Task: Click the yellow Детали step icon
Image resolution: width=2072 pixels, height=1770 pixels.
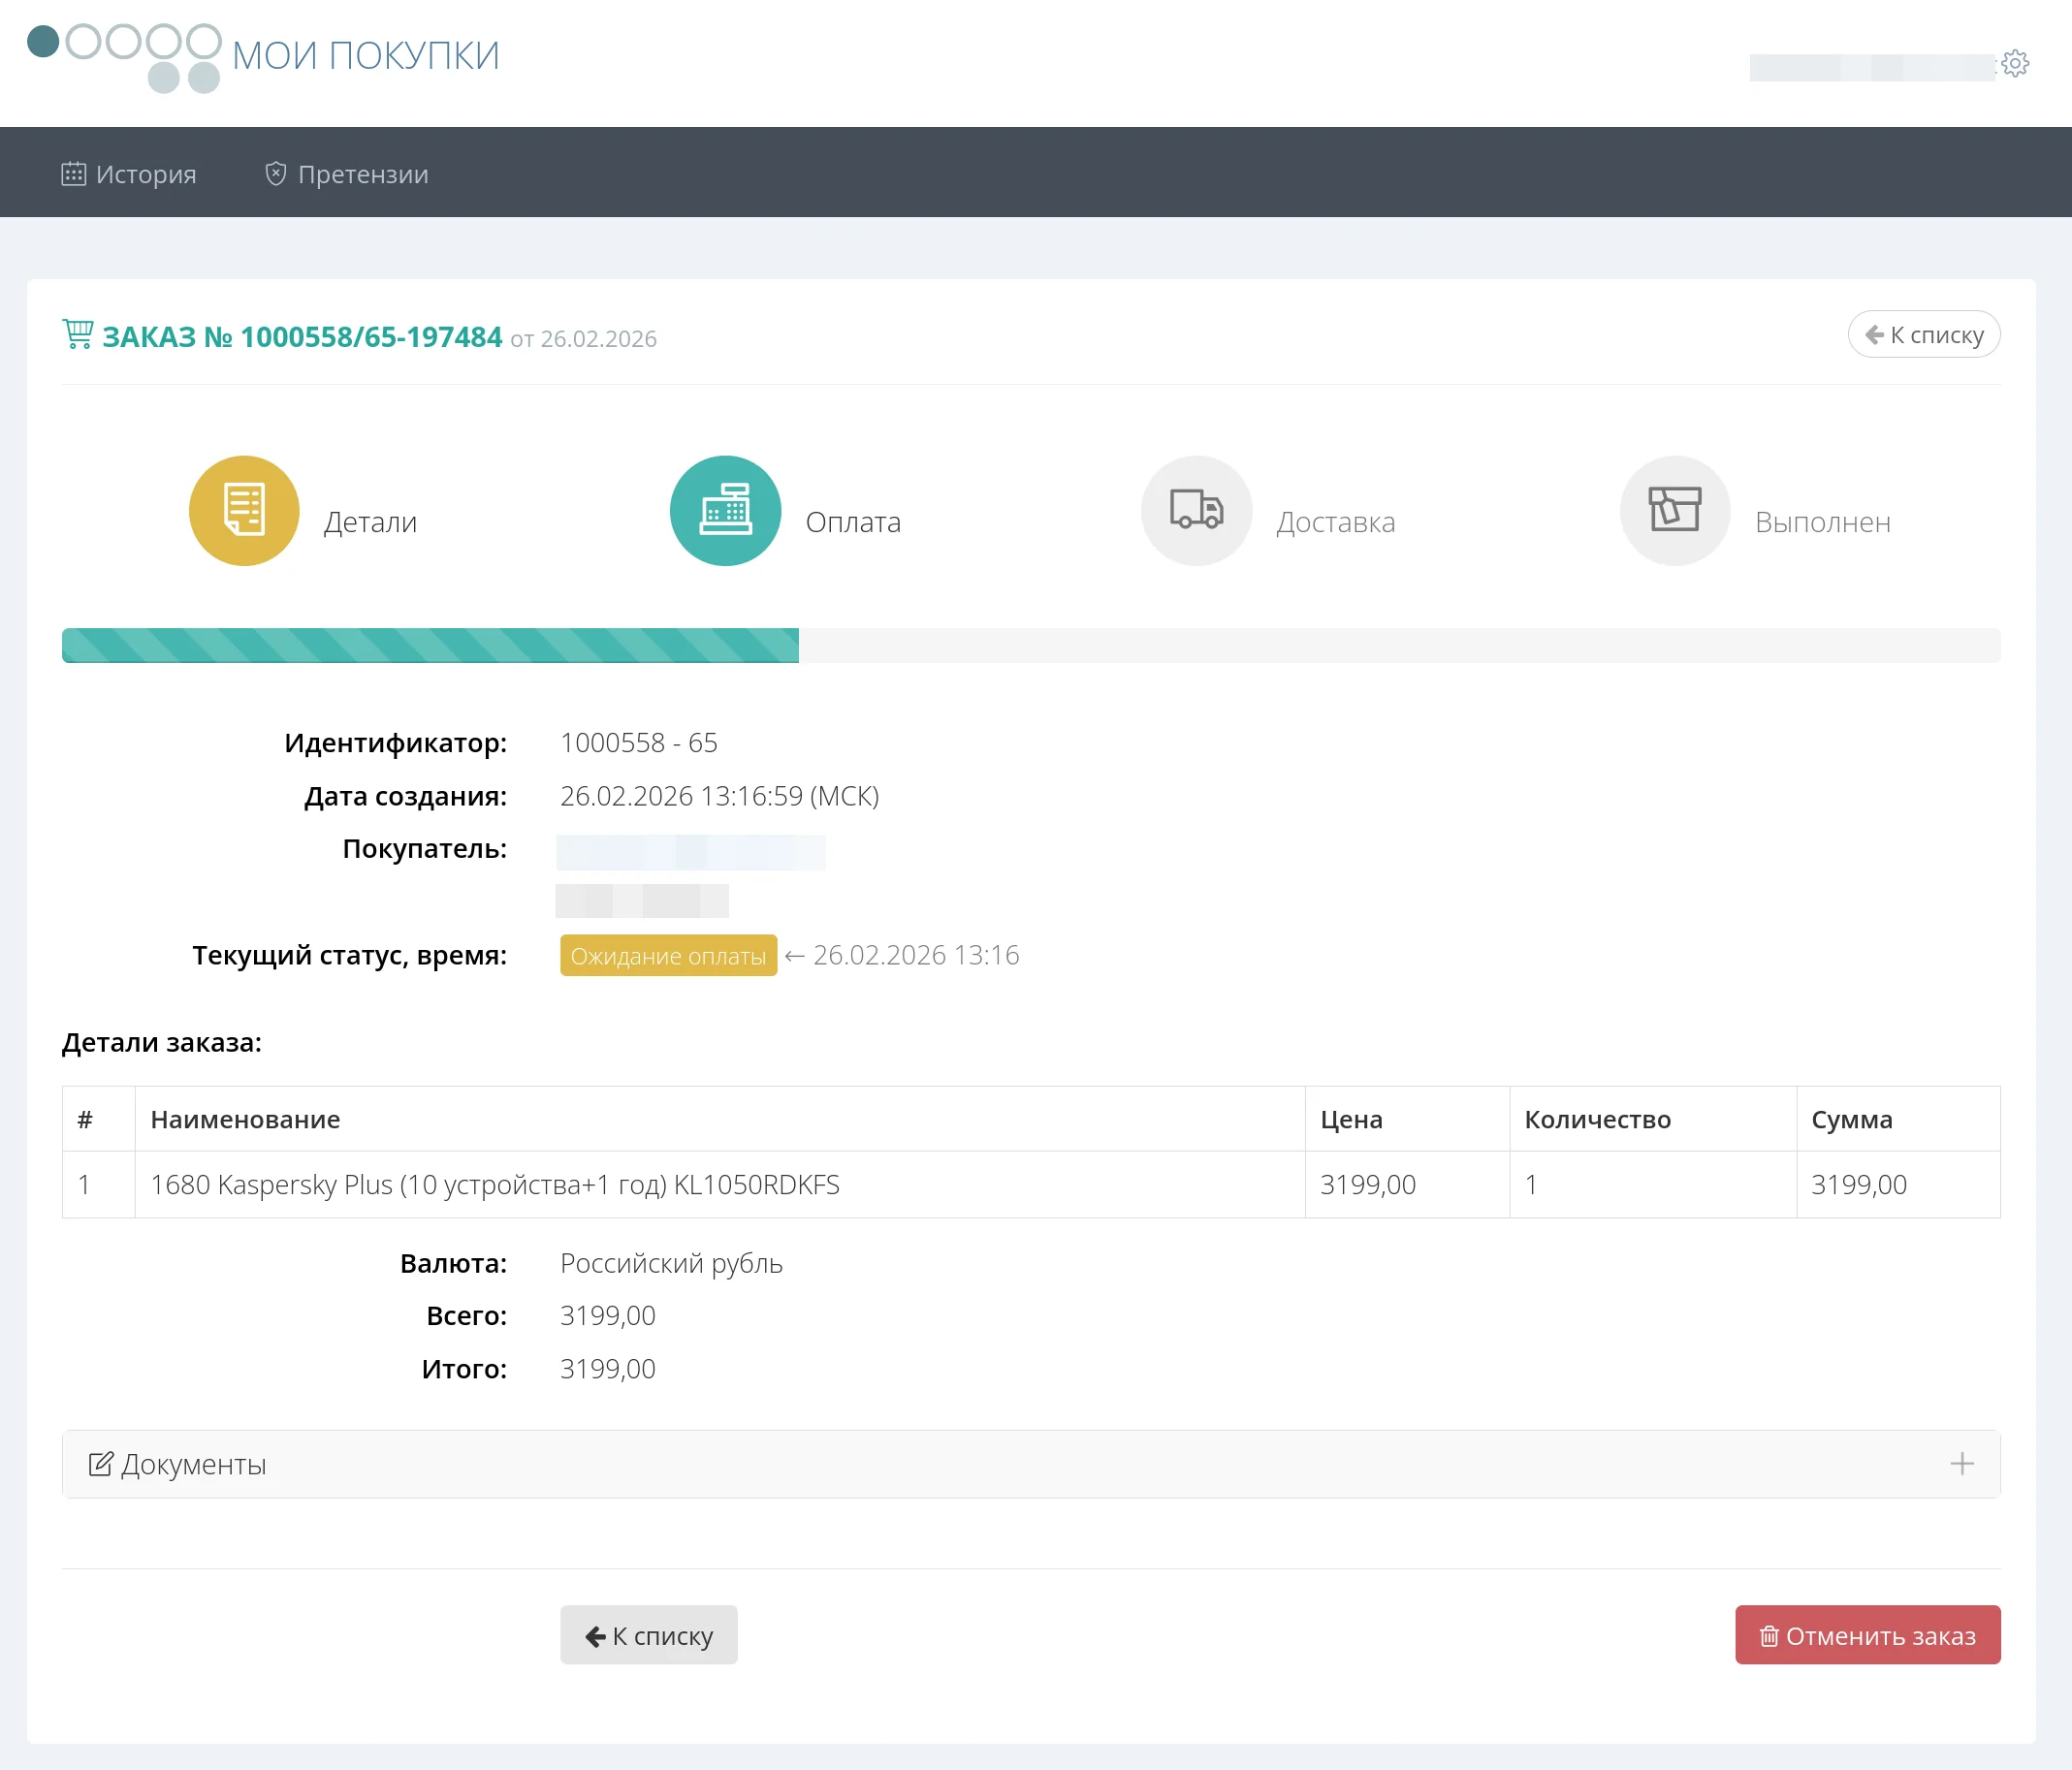Action: pyautogui.click(x=244, y=511)
